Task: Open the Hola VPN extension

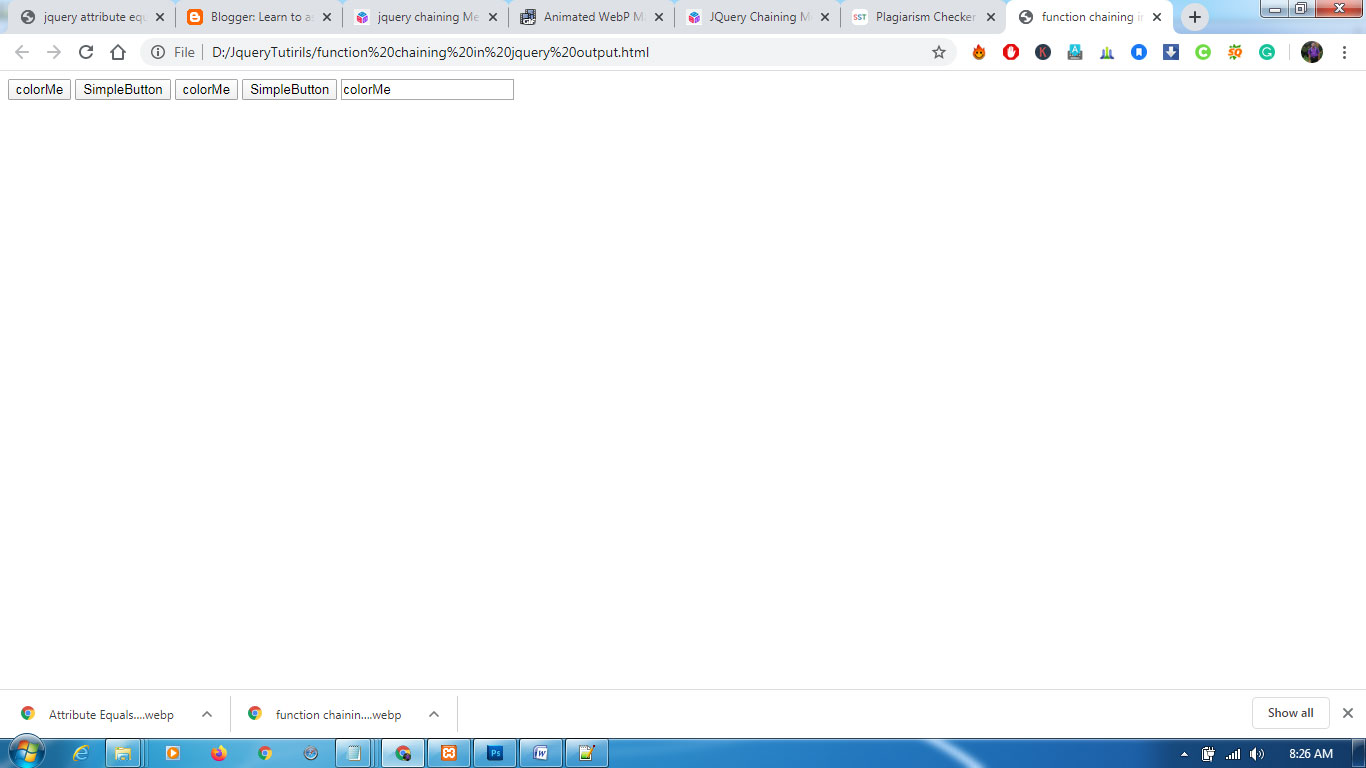Action: (x=979, y=52)
